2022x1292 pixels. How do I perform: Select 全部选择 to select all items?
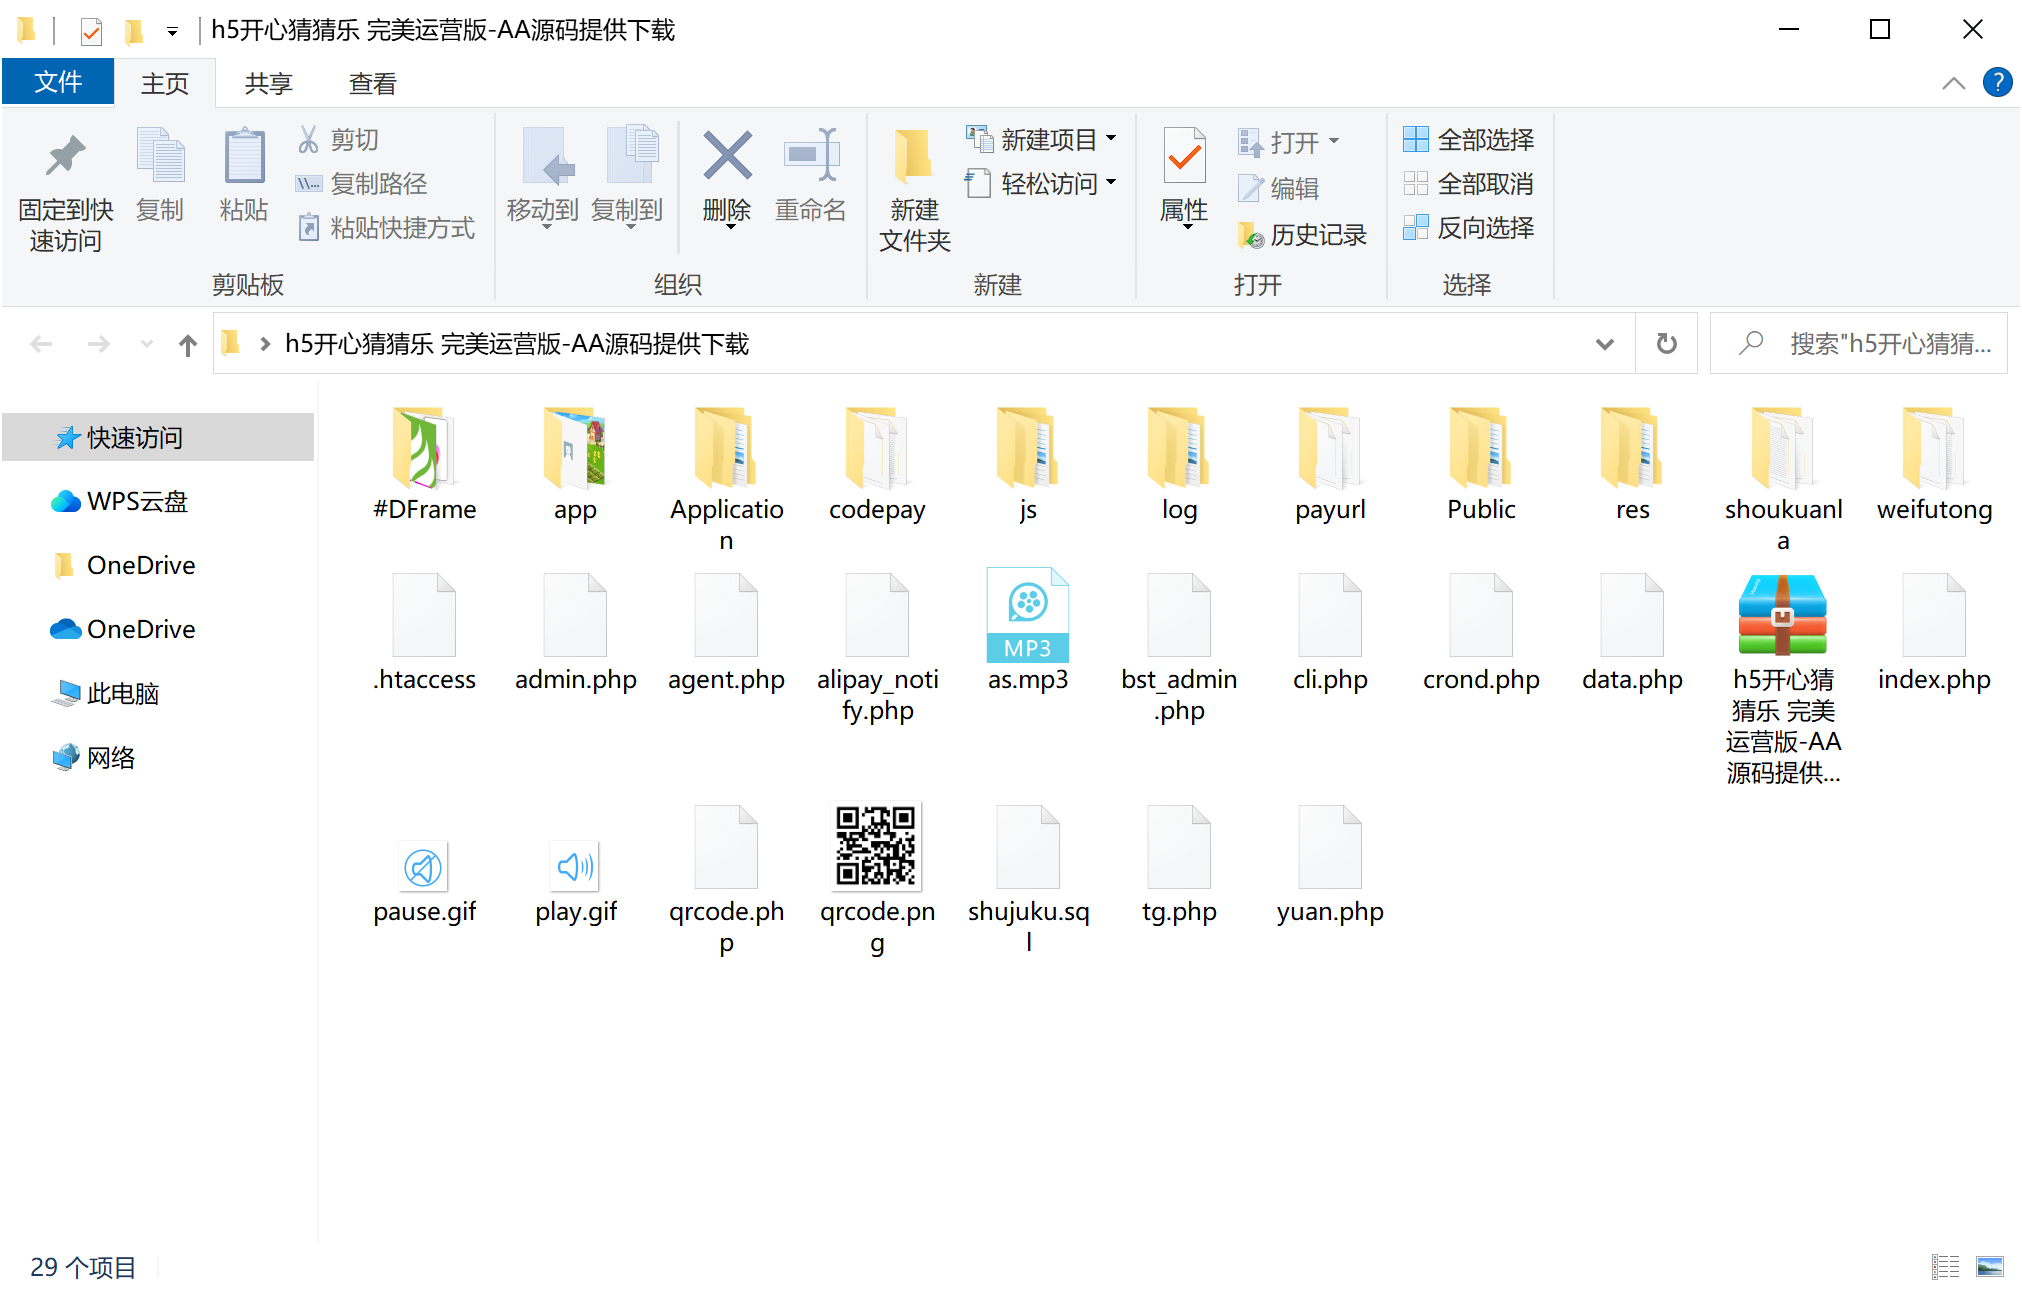pos(1470,140)
